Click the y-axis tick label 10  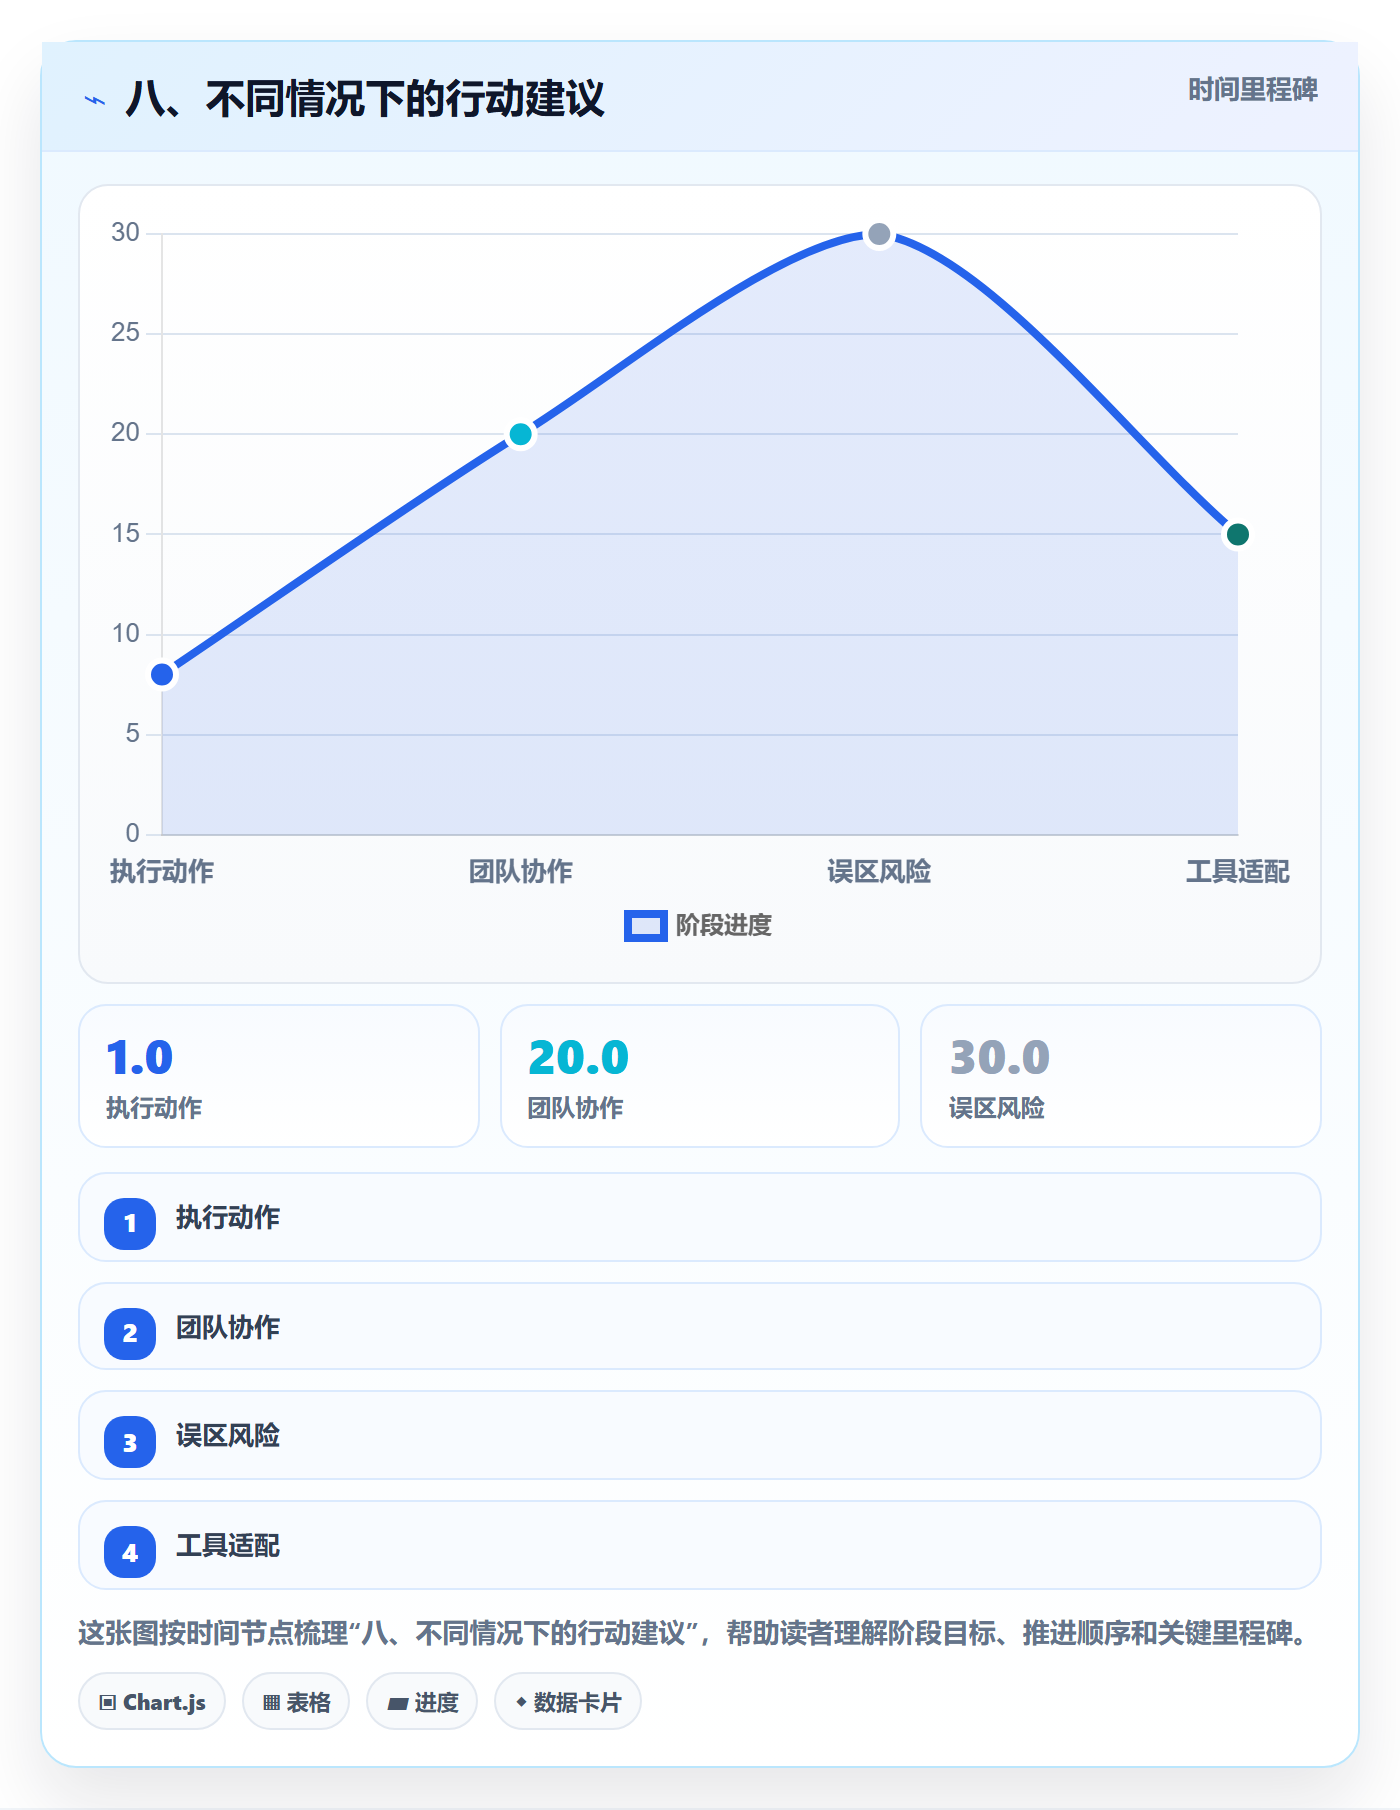tap(126, 634)
